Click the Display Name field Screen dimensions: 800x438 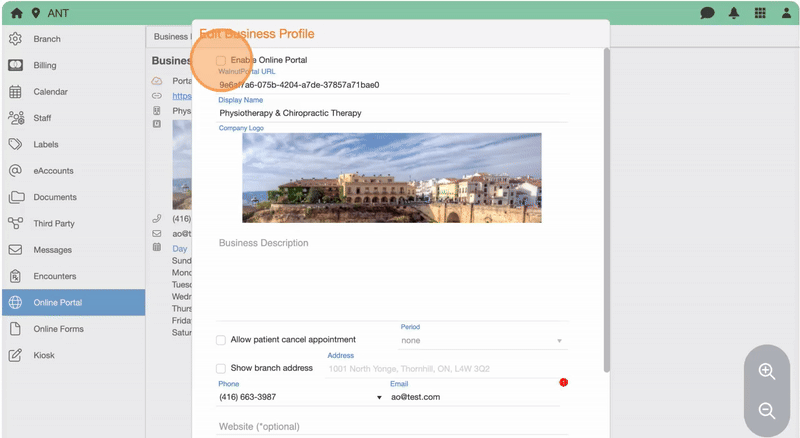[392, 113]
